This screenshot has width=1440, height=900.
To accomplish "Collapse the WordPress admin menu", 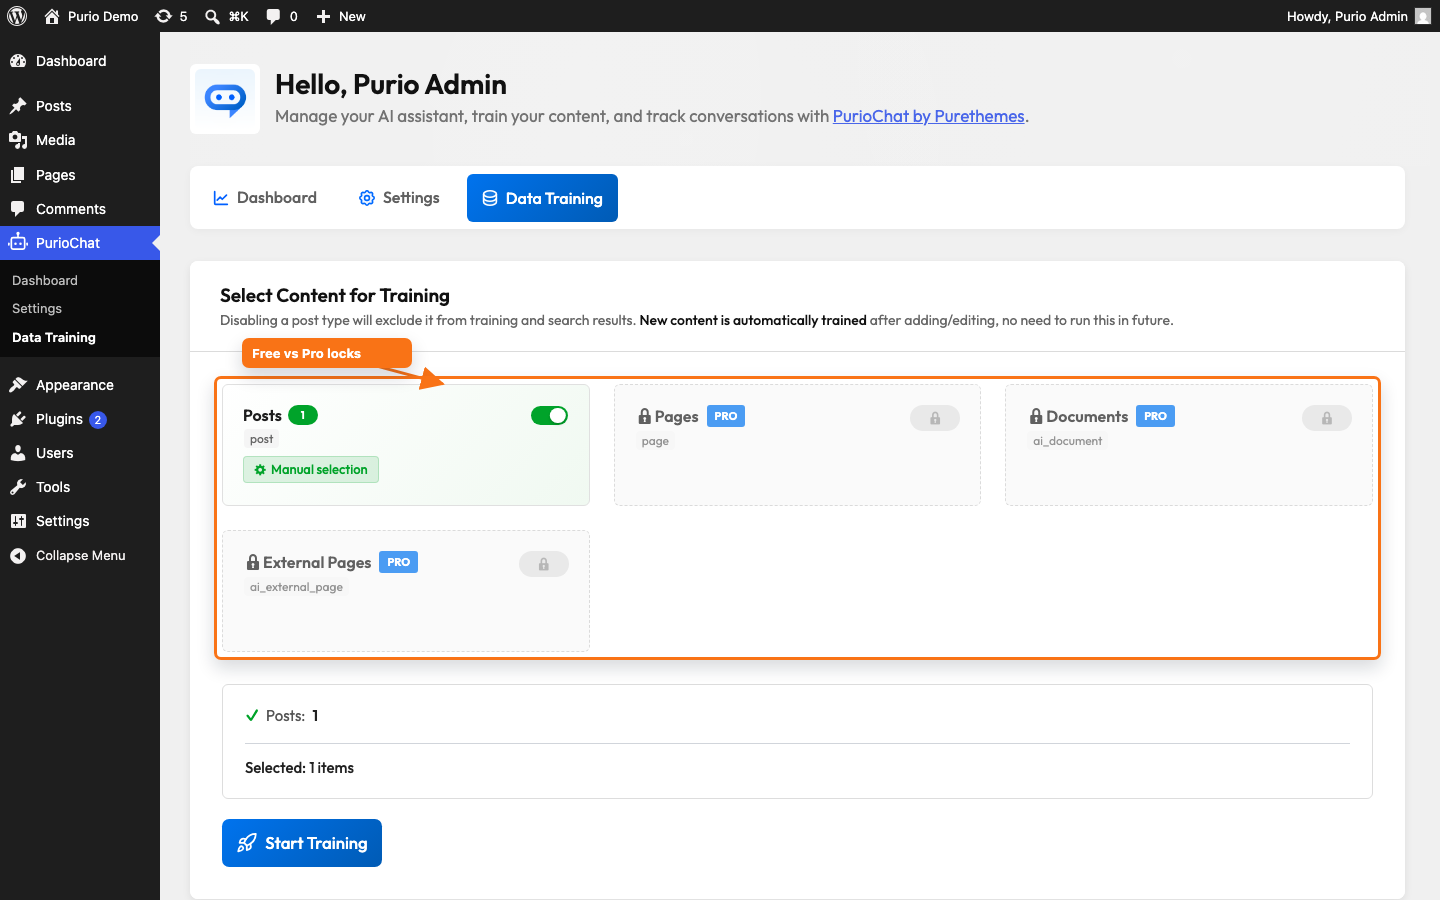I will (x=80, y=556).
